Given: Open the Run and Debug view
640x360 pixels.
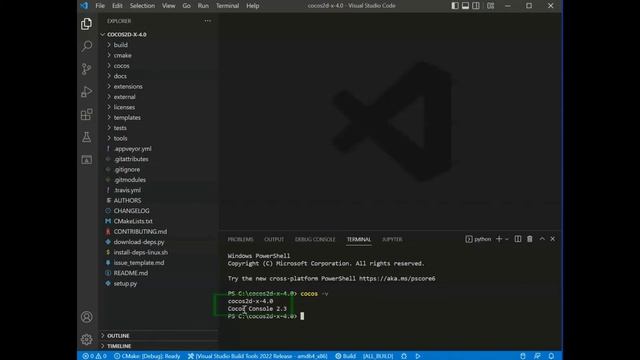Looking at the screenshot, I should pyautogui.click(x=86, y=92).
